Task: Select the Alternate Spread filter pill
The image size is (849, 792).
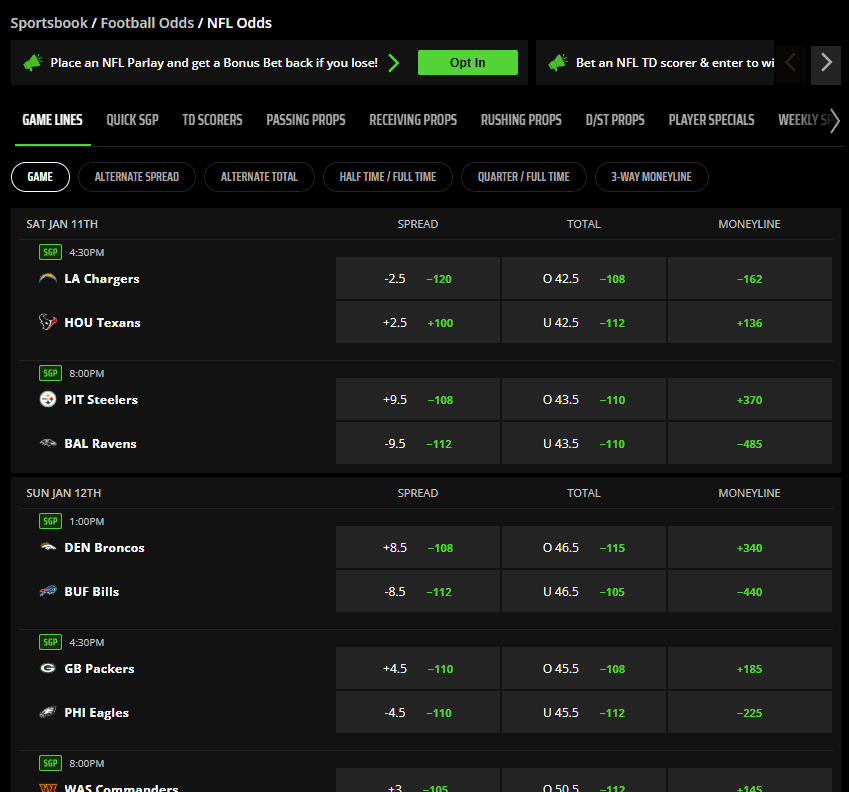Action: [136, 177]
